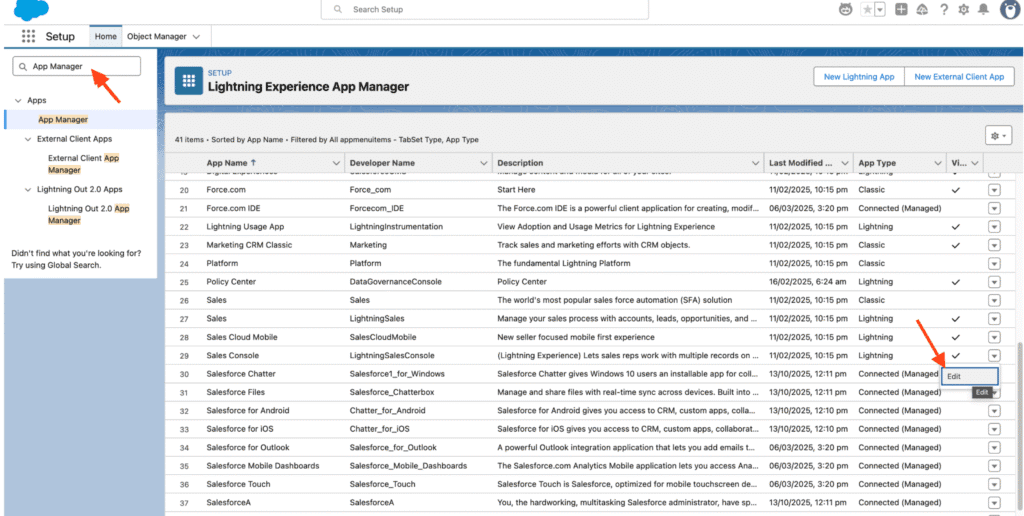Collapse External Client Apps tree node
The height and width of the screenshot is (516, 1024).
pos(28,139)
